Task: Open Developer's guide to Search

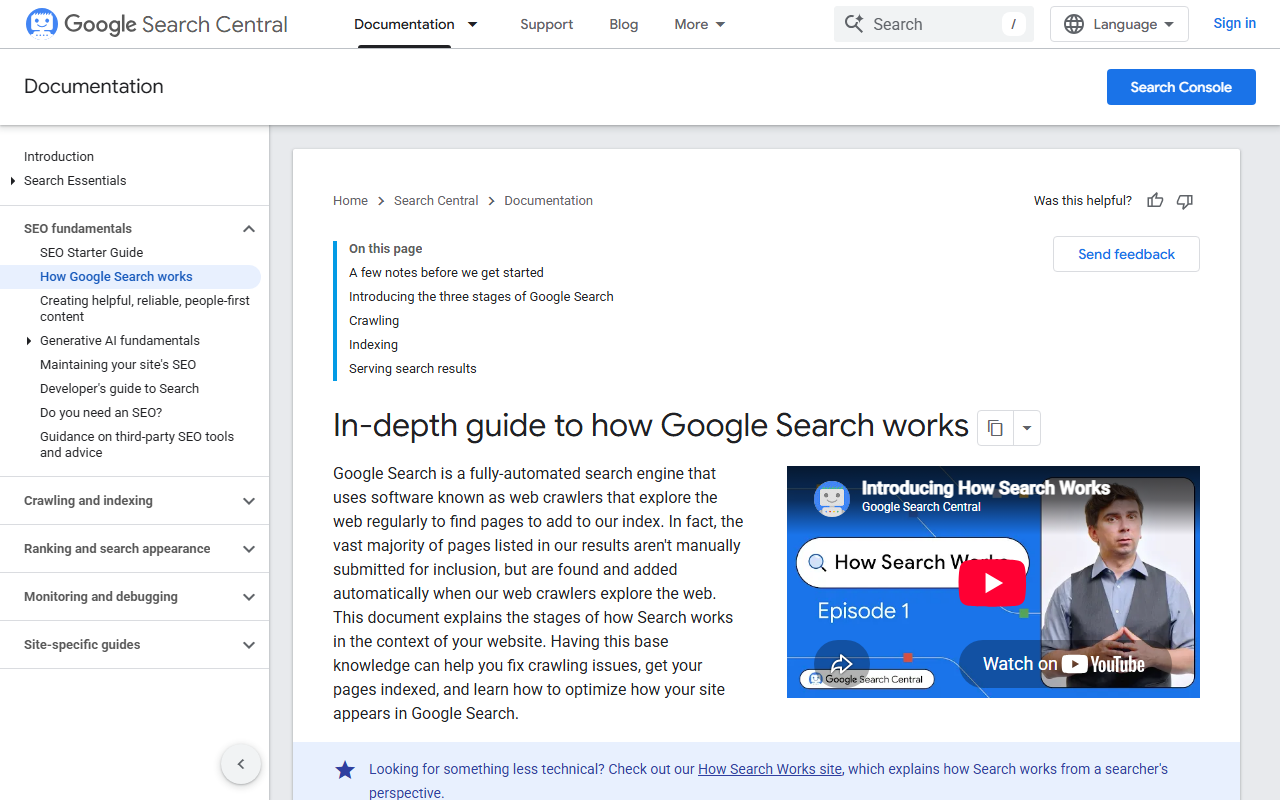Action: coord(119,389)
